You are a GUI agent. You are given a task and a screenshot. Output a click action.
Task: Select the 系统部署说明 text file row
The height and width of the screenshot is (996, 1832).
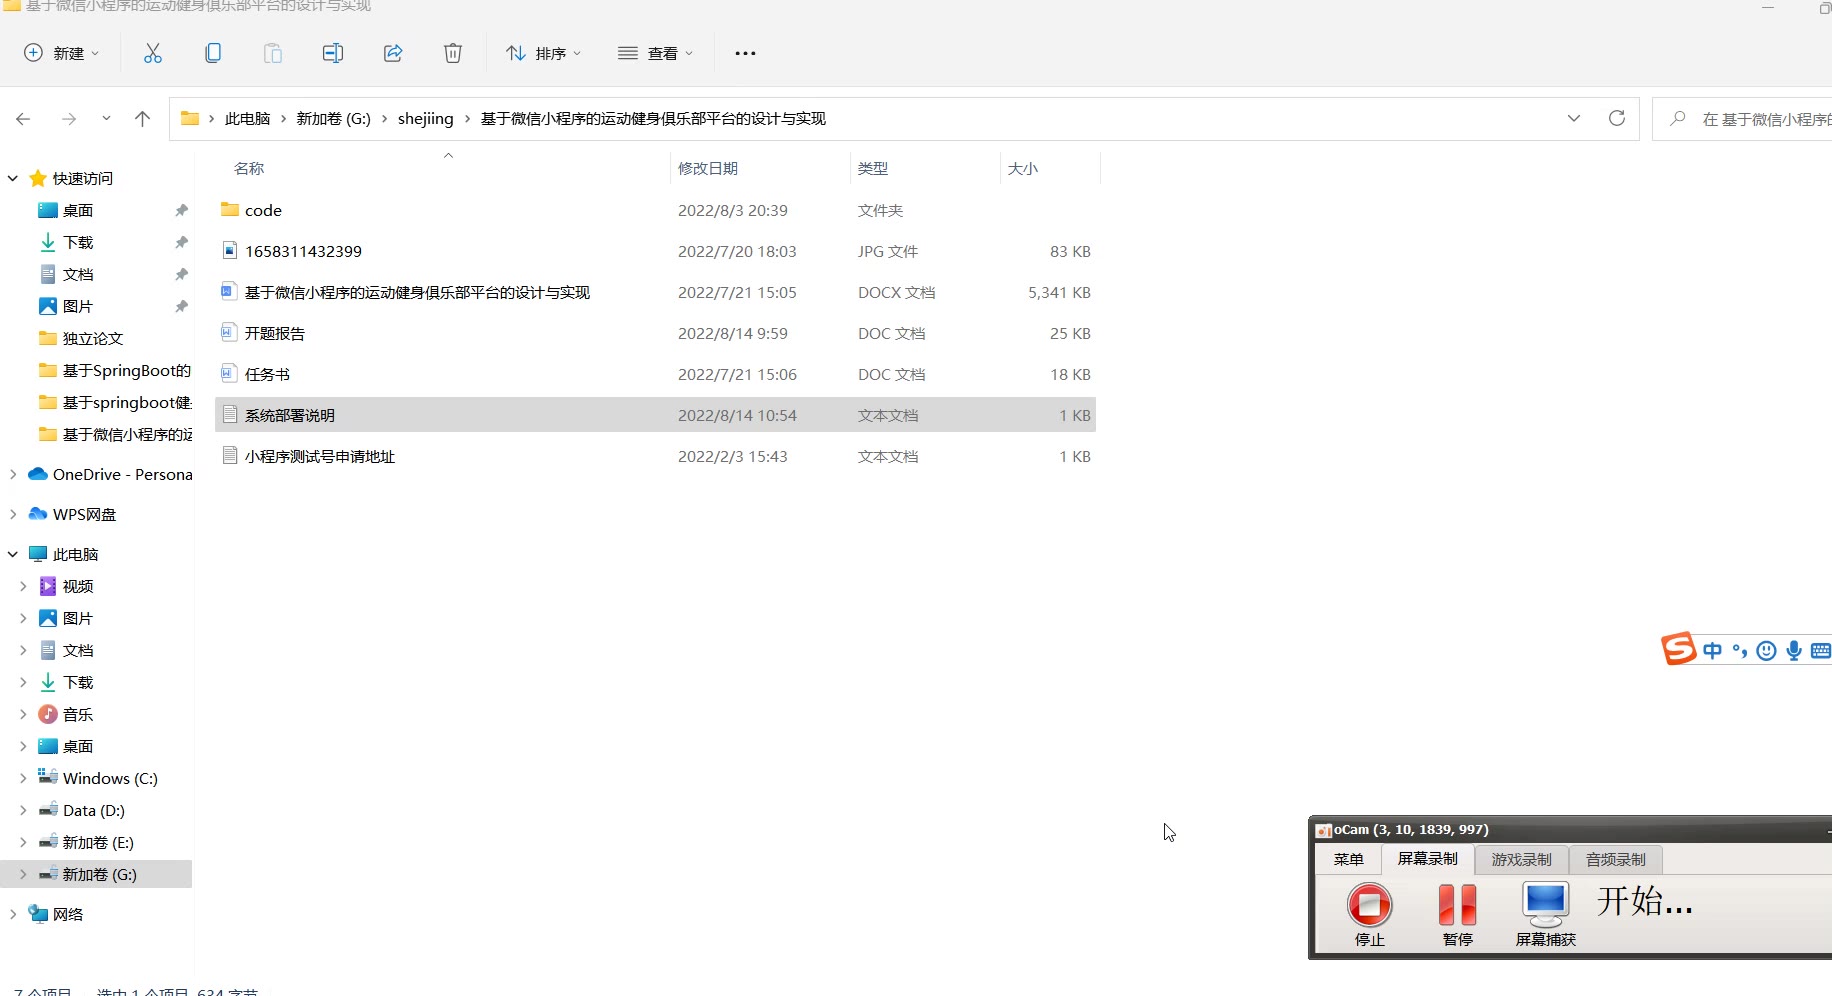click(x=655, y=415)
